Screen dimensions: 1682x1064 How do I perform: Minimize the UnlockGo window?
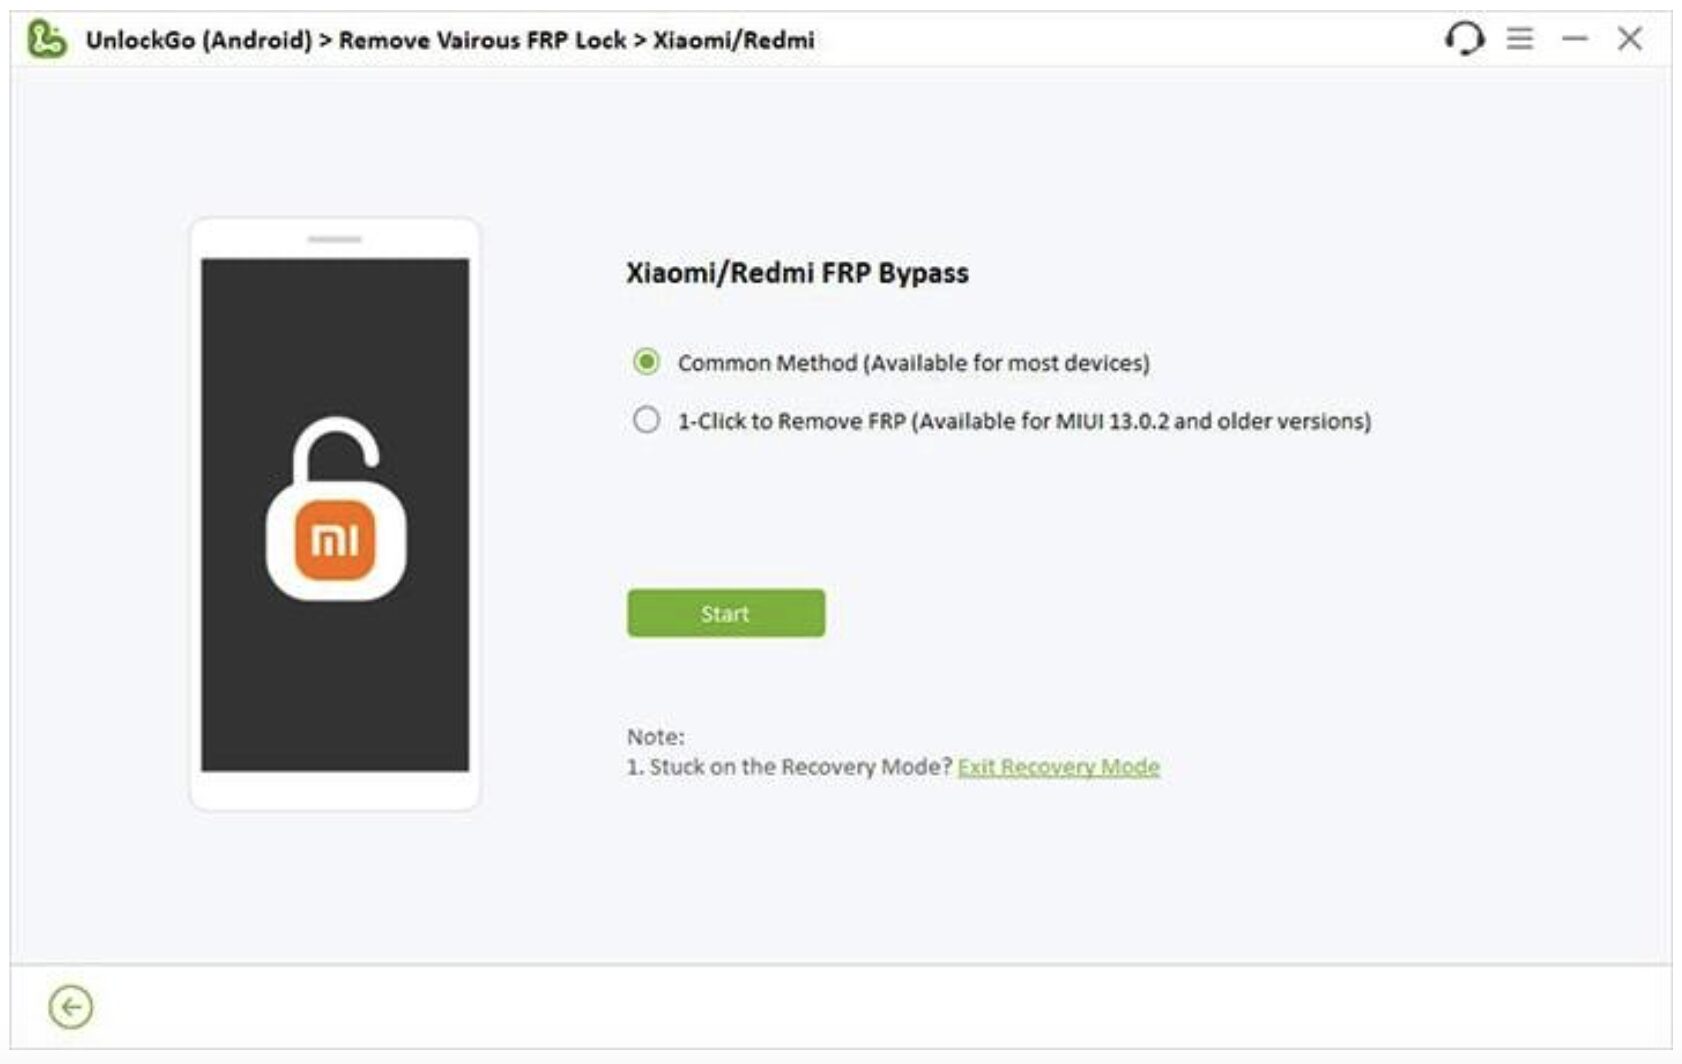click(1575, 39)
